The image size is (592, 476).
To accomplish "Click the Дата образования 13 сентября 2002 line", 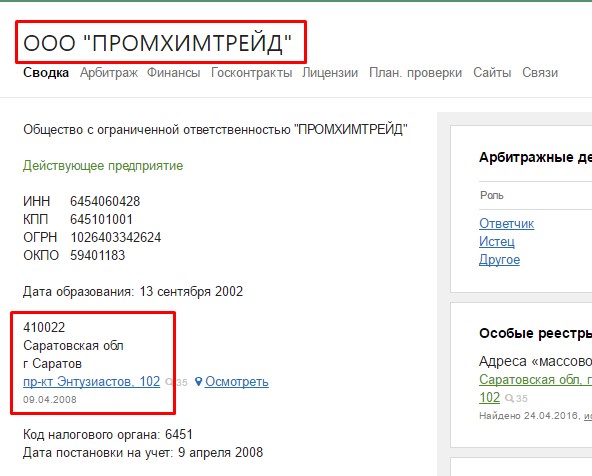I will click(x=133, y=291).
